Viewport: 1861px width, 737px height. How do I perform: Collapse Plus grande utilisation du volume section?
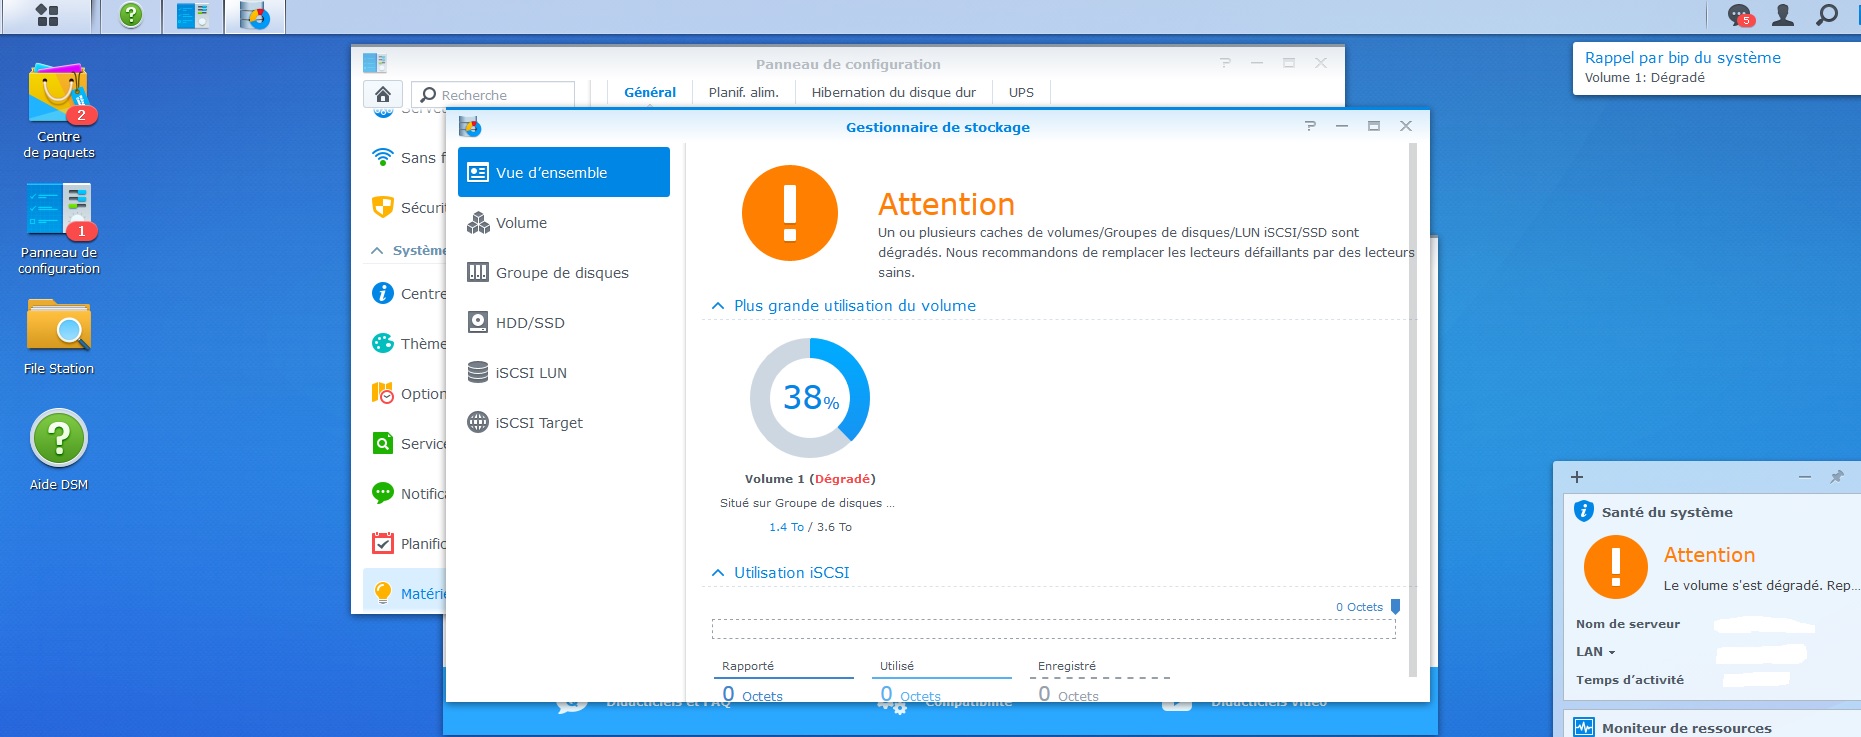[718, 306]
